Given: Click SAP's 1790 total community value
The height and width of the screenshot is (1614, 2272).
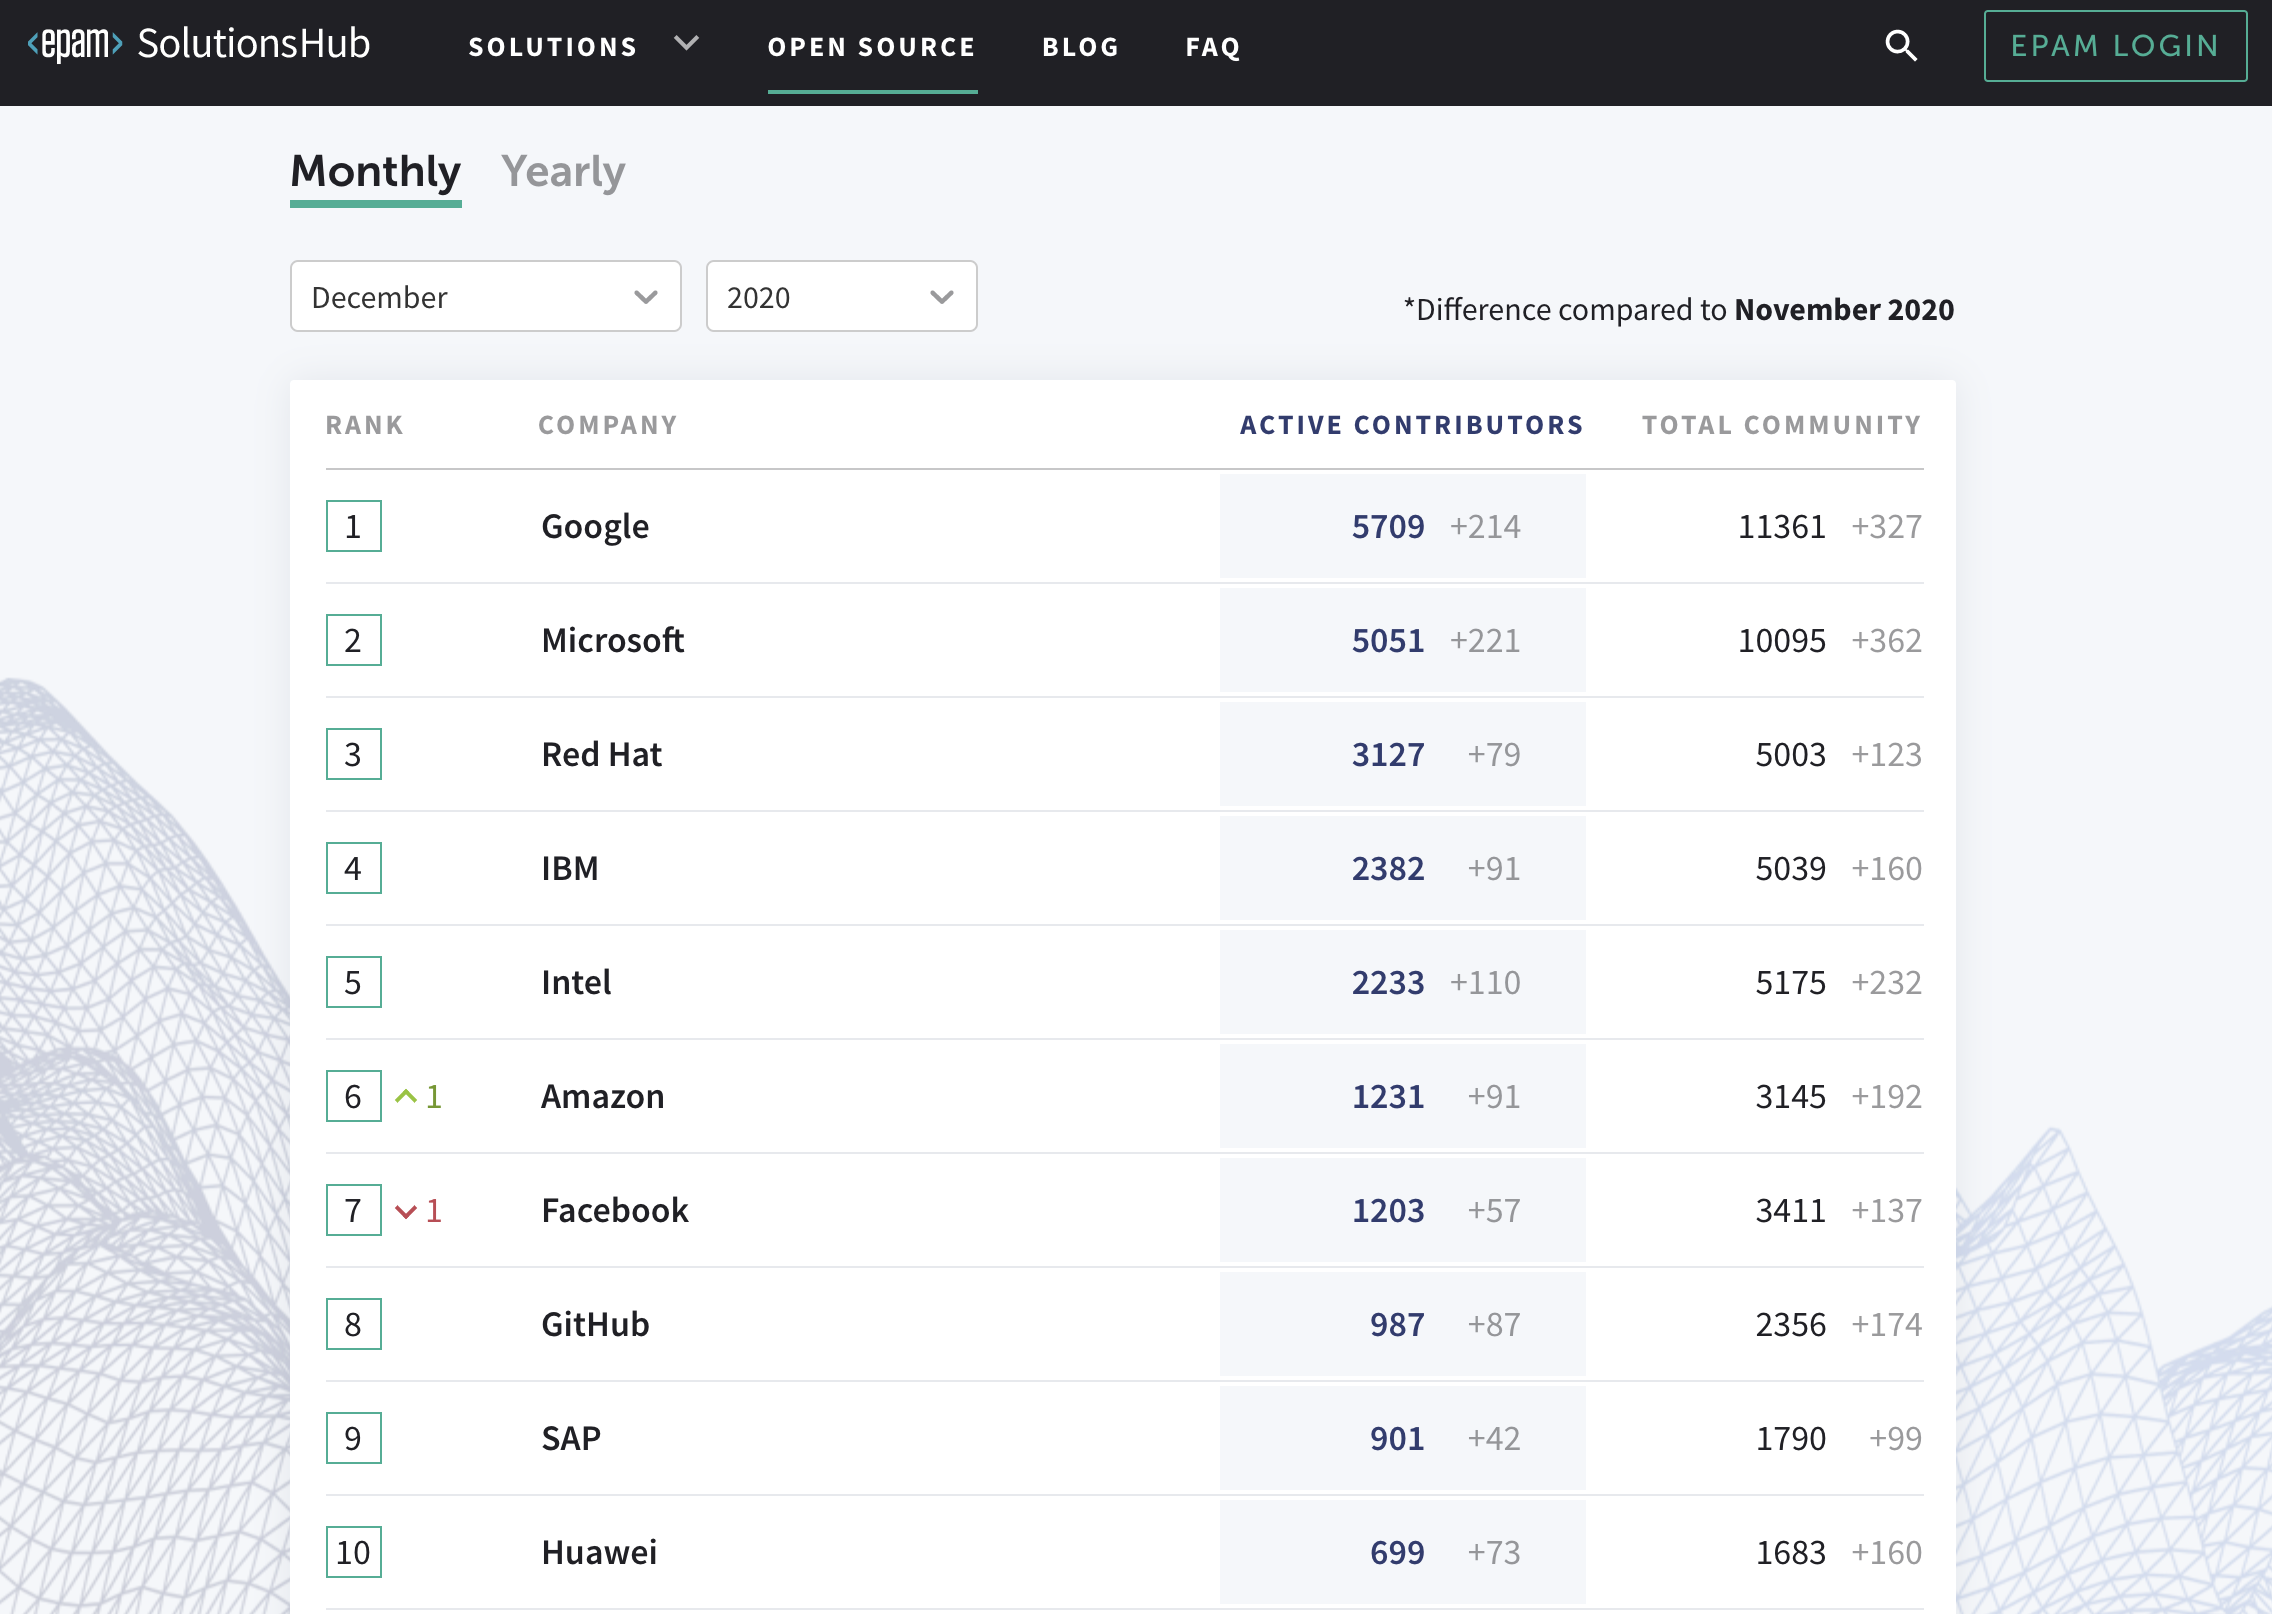Looking at the screenshot, I should pyautogui.click(x=1791, y=1438).
